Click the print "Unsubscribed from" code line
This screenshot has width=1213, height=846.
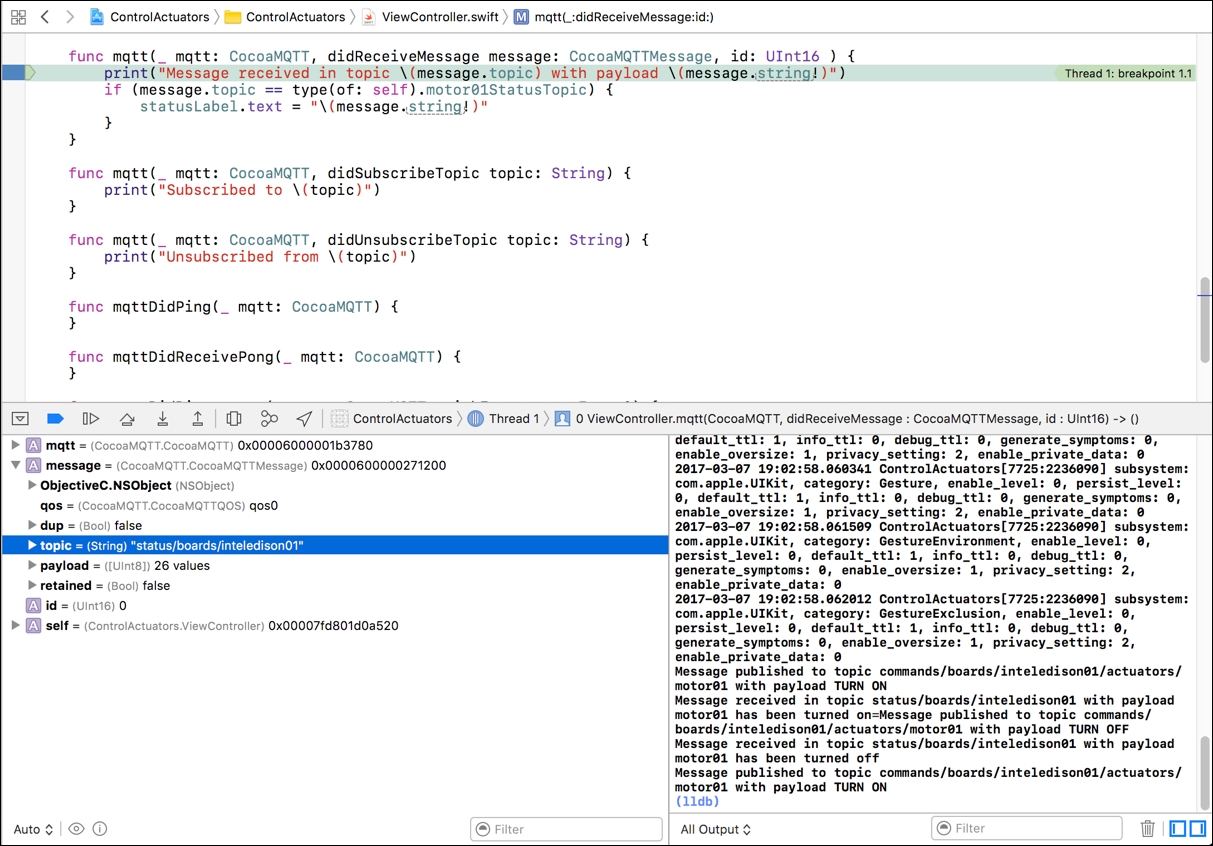[260, 257]
